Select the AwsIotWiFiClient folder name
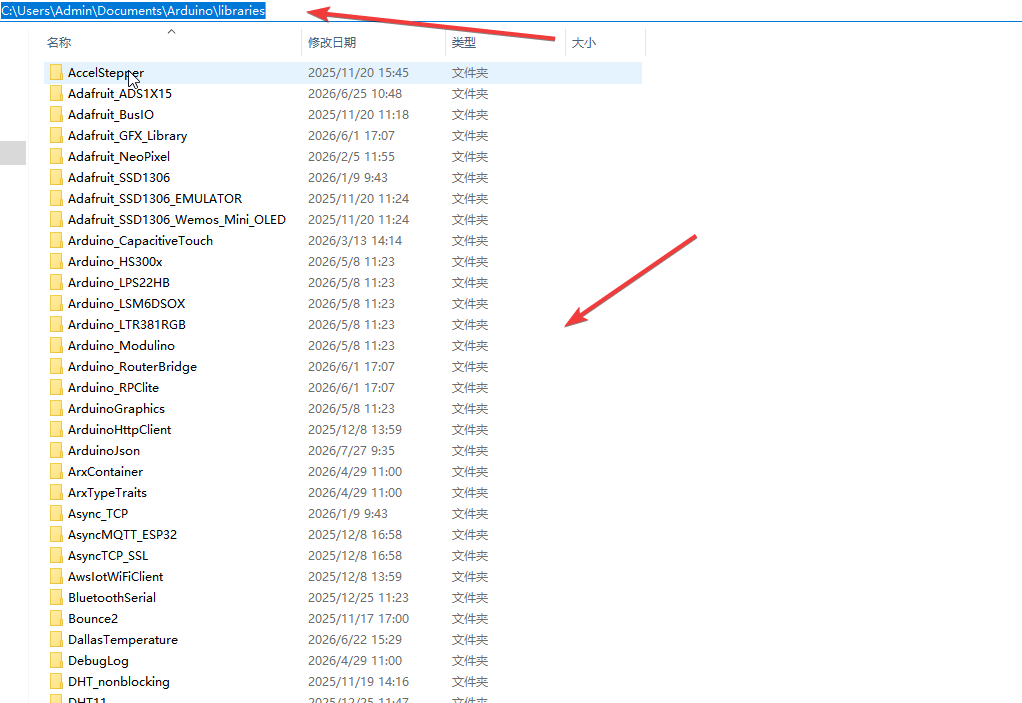The height and width of the screenshot is (703, 1022). [115, 577]
